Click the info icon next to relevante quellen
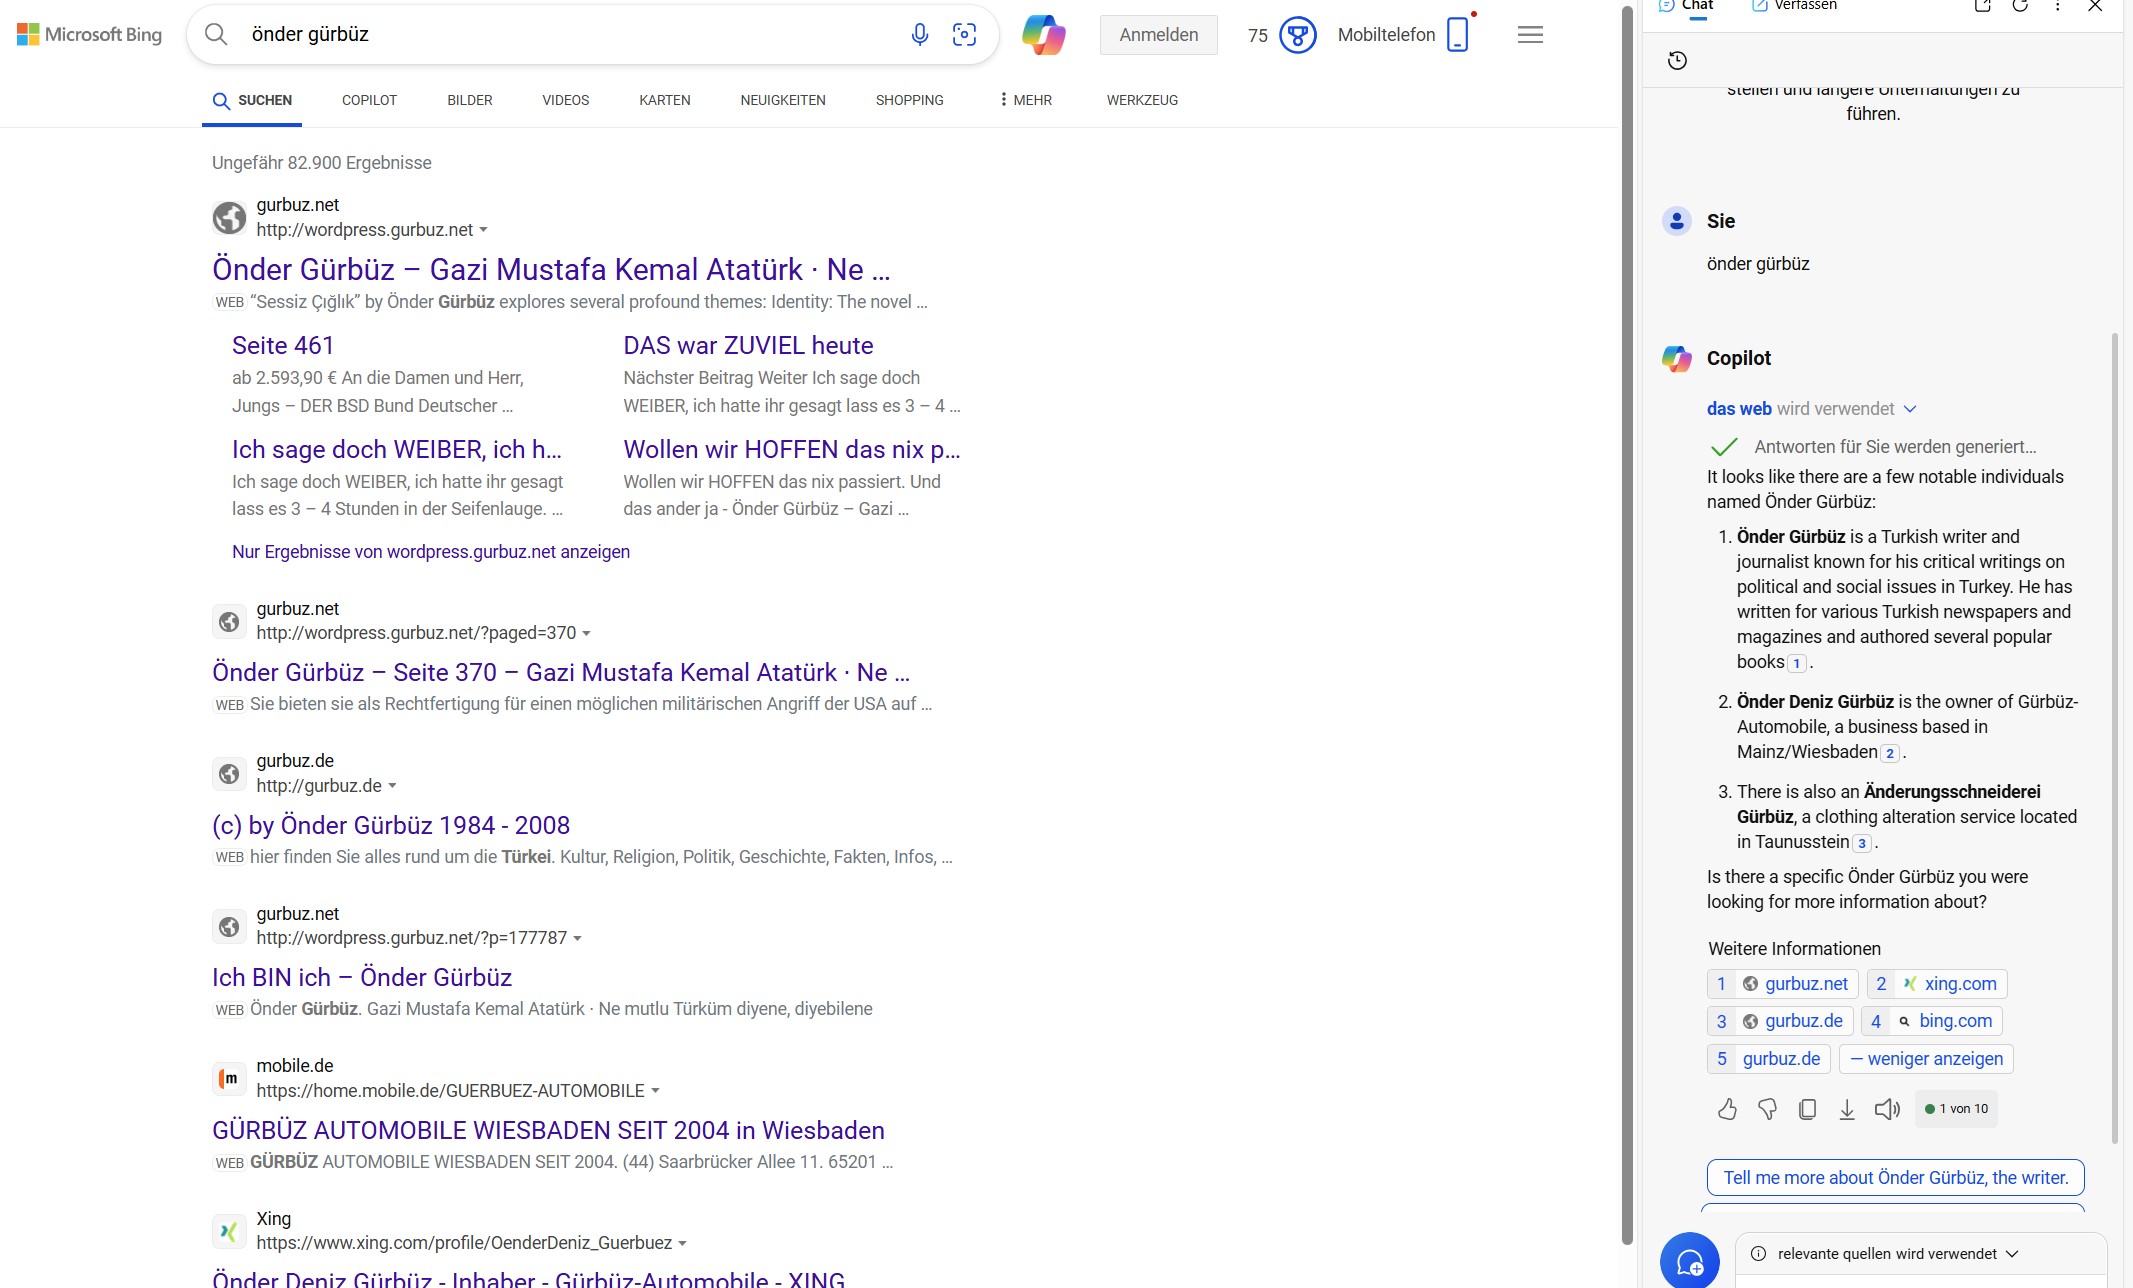Screen dimensions: 2133x1288 1758,1254
